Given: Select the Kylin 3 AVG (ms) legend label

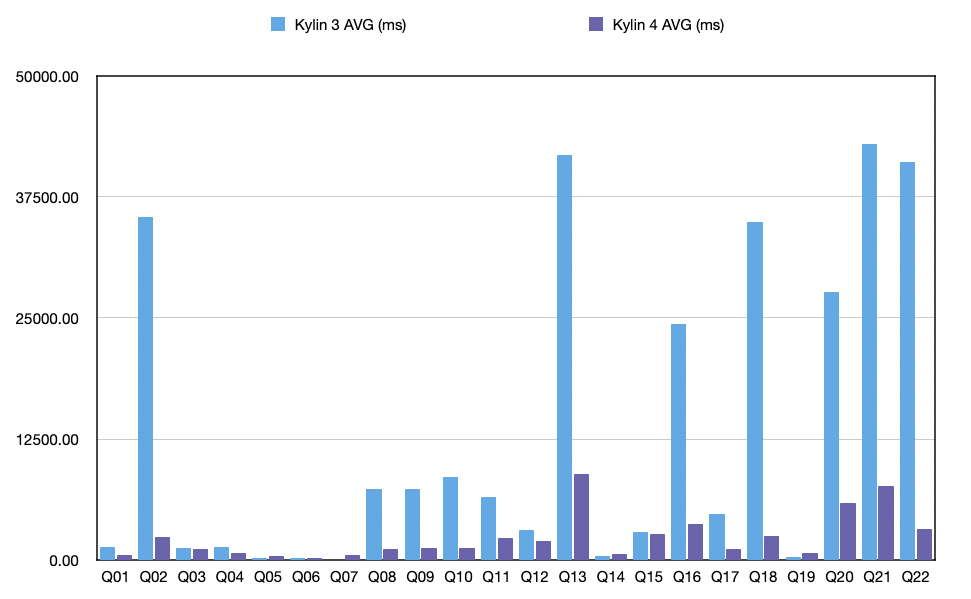Looking at the screenshot, I should [350, 25].
